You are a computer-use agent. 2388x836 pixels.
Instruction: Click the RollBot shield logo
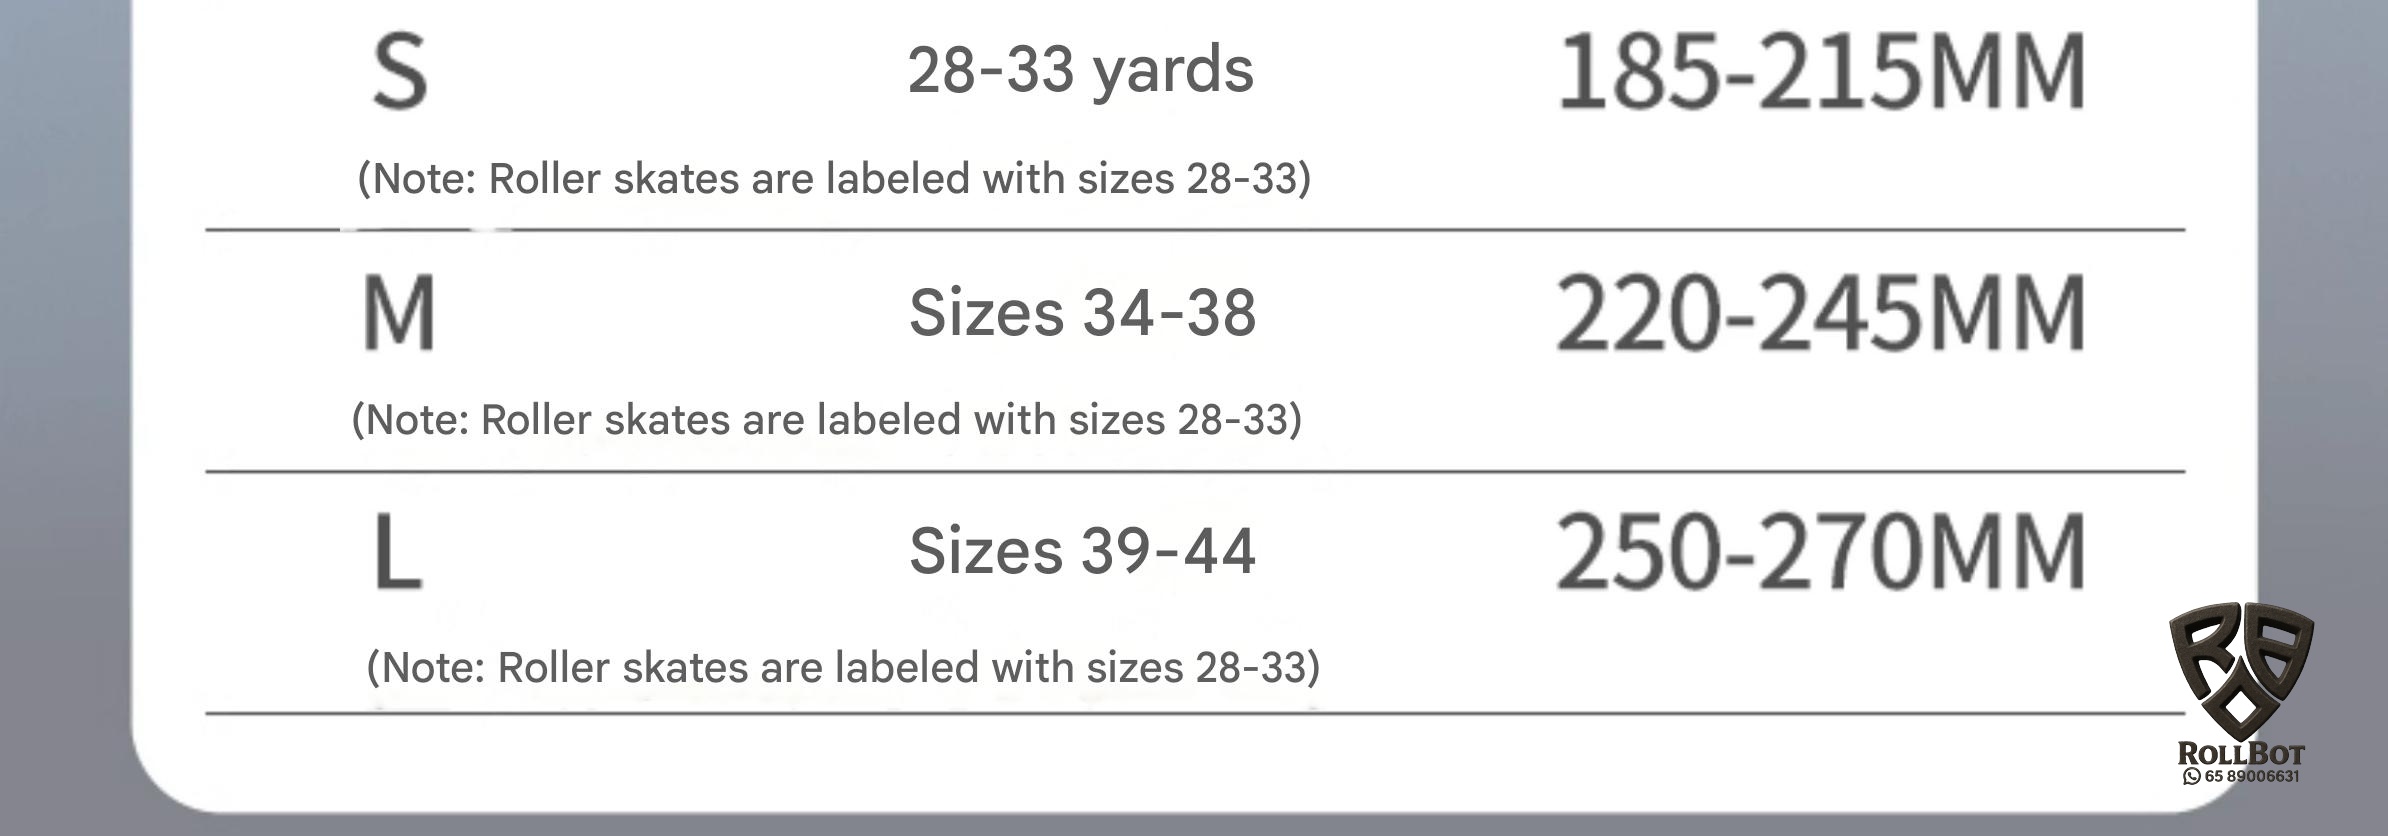coord(2240,670)
